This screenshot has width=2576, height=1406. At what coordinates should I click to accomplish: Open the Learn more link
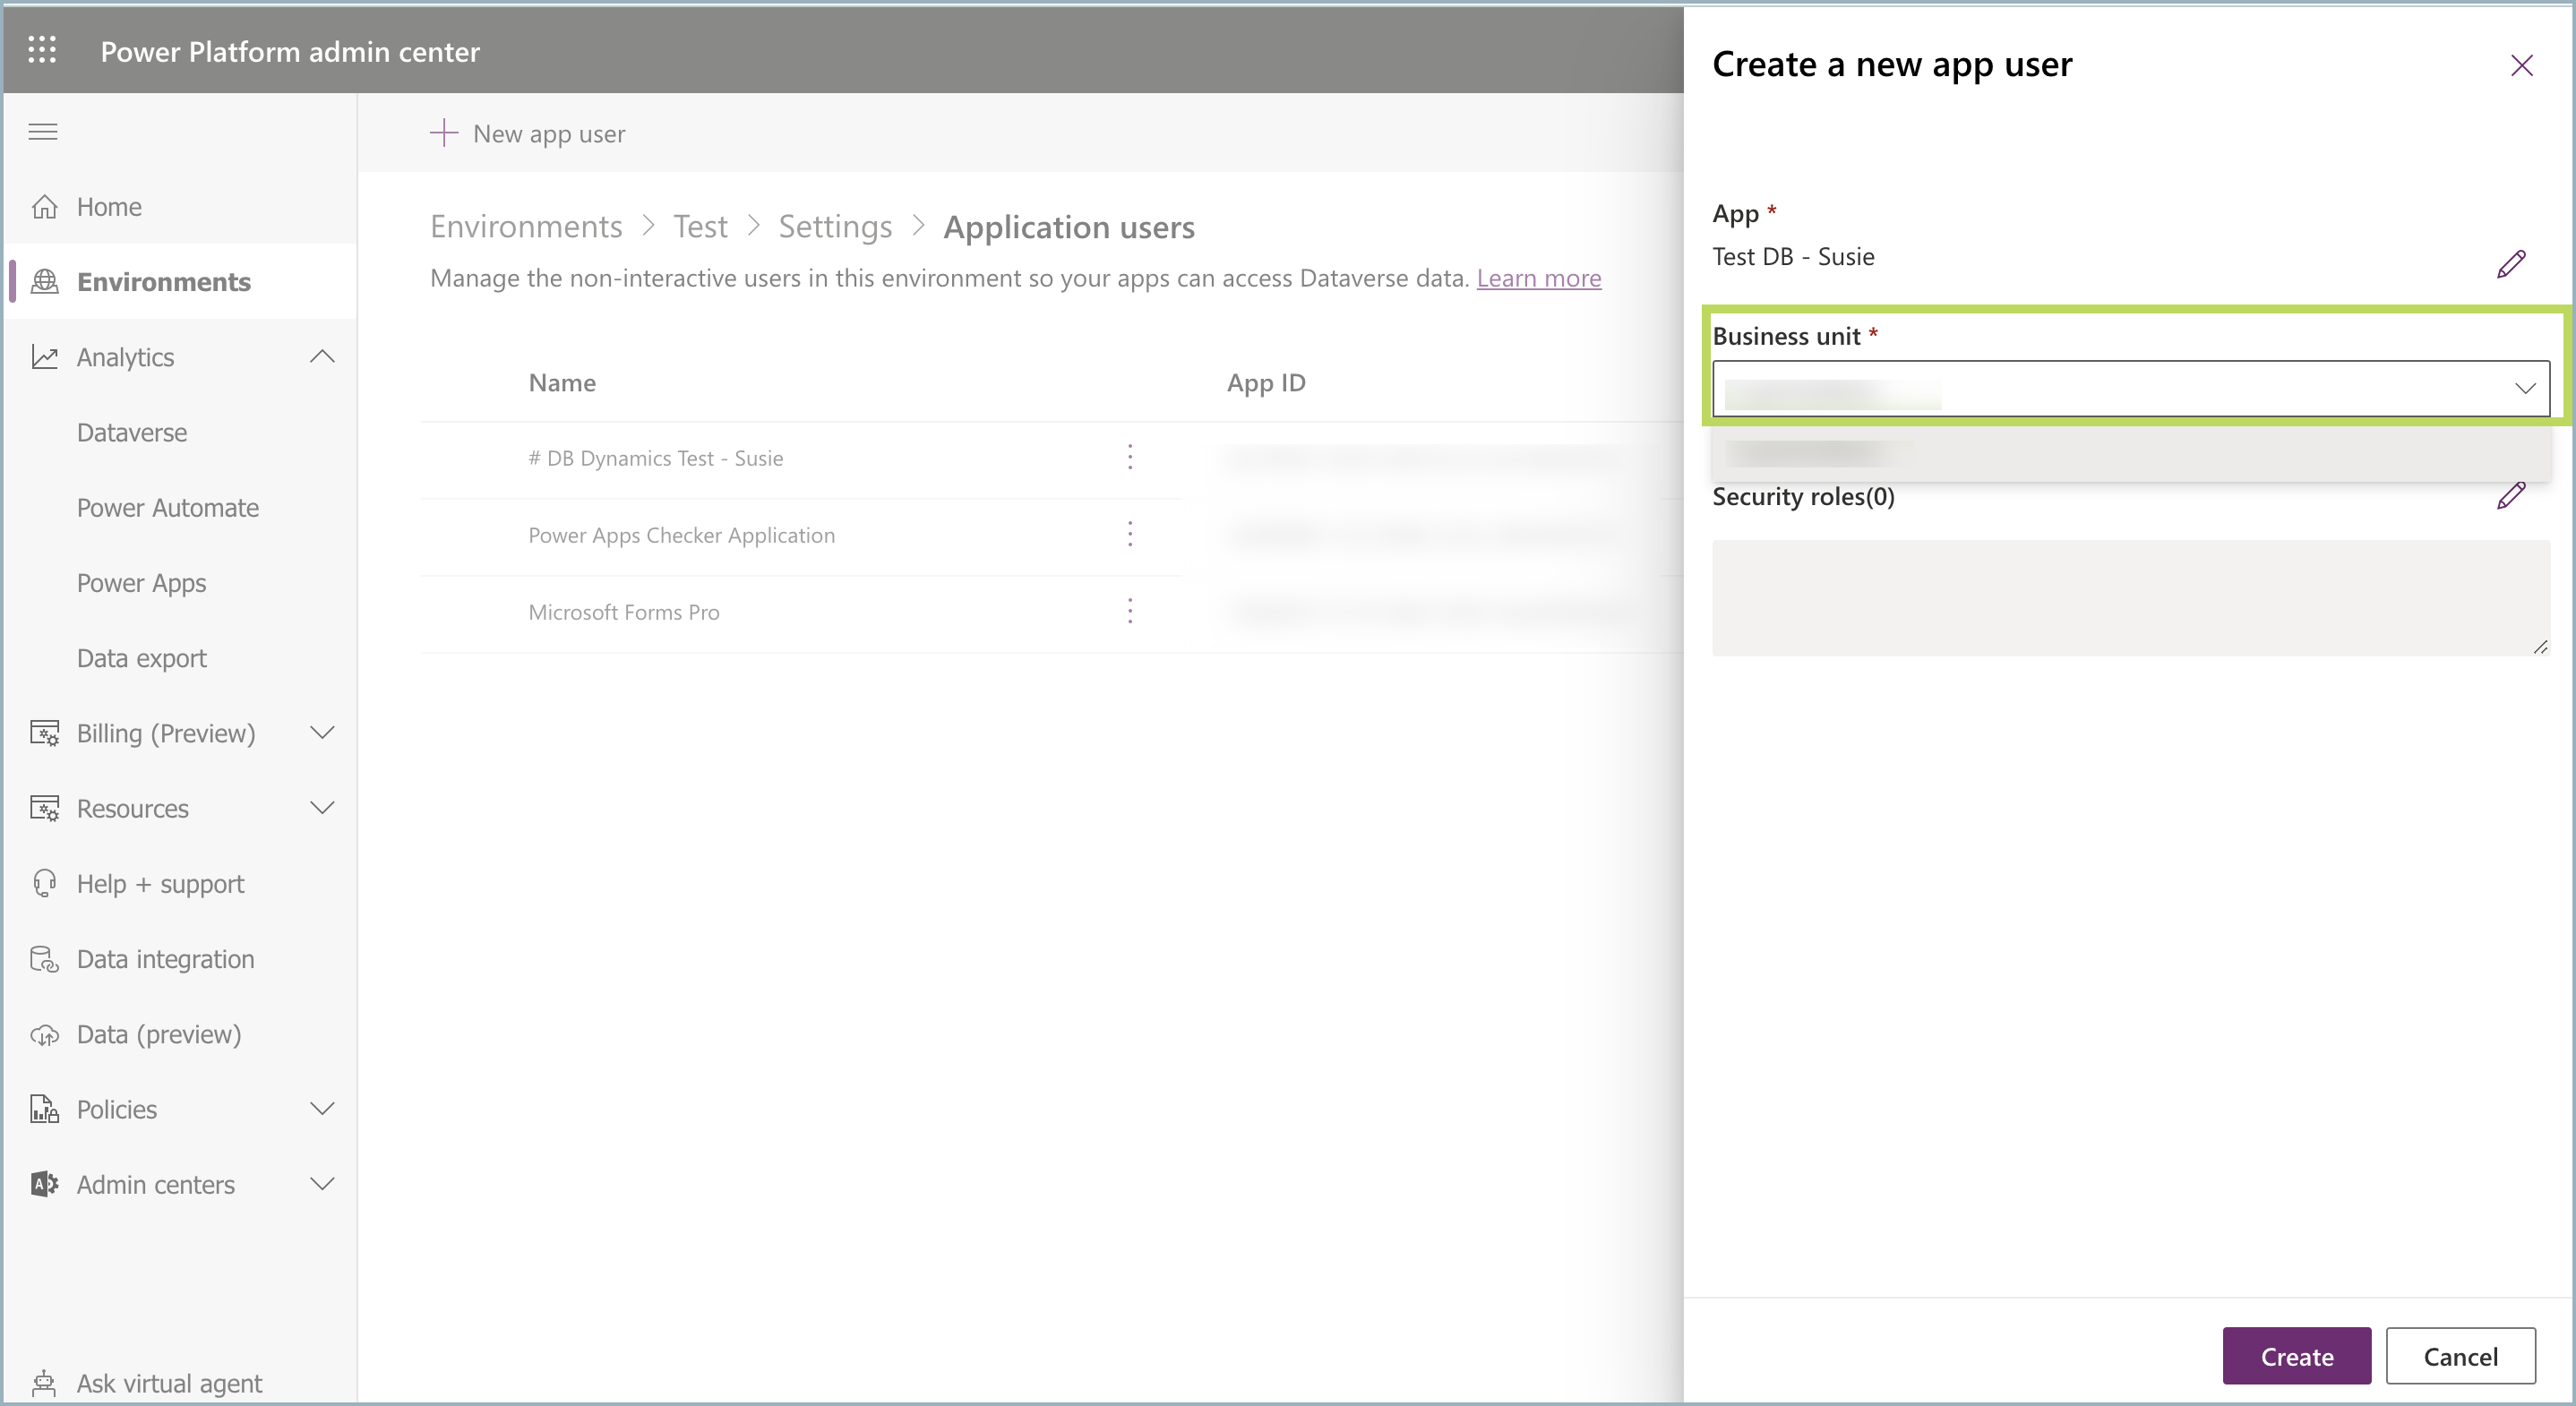coord(1539,278)
